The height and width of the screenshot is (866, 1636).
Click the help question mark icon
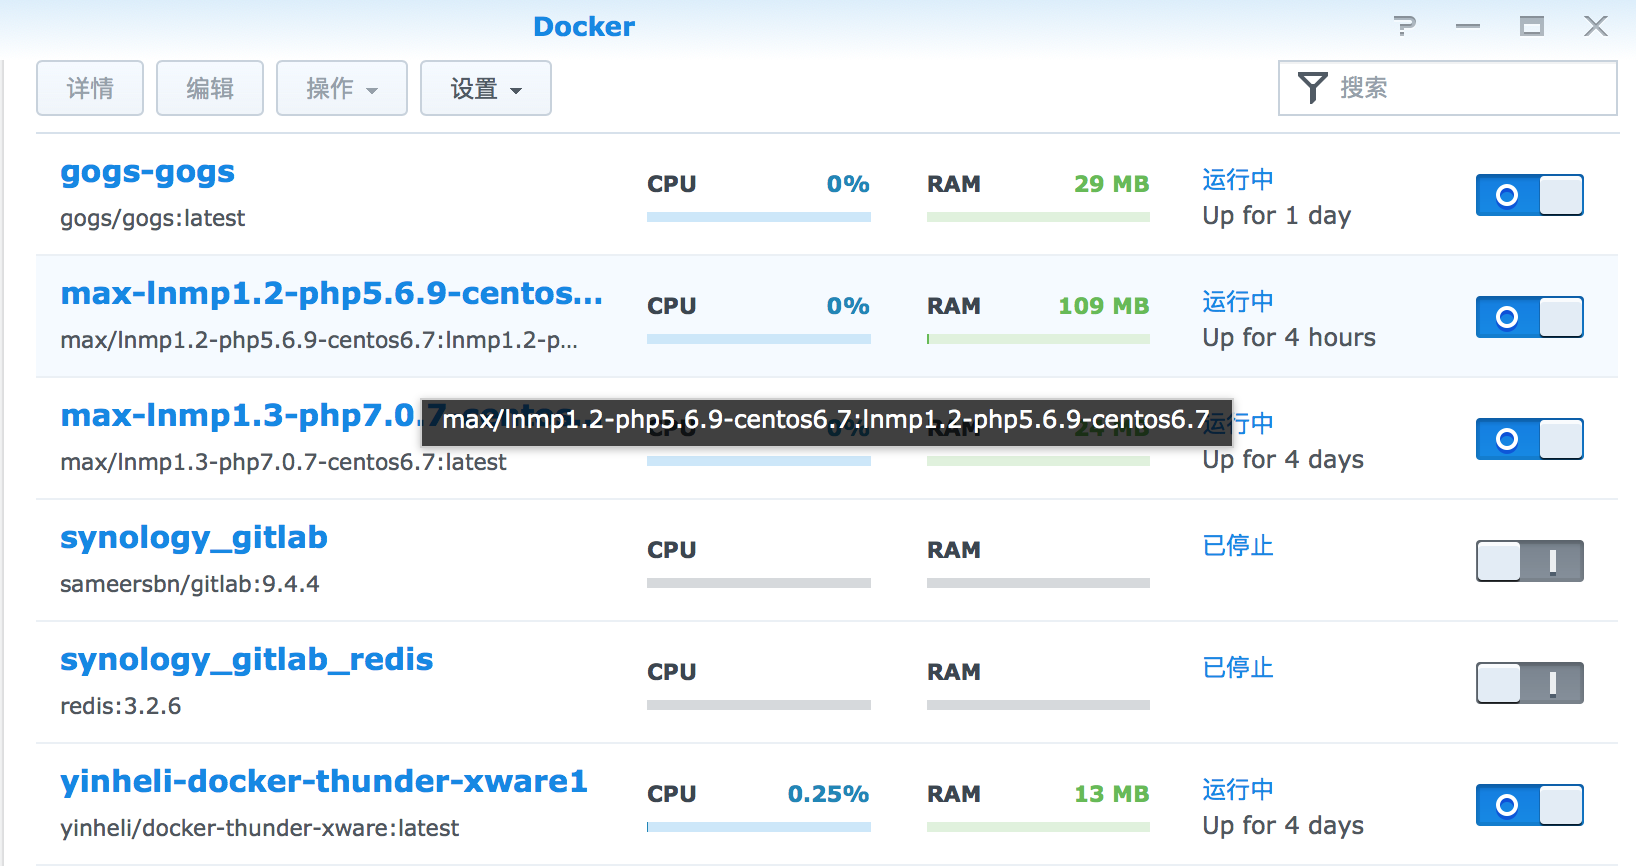pyautogui.click(x=1405, y=26)
